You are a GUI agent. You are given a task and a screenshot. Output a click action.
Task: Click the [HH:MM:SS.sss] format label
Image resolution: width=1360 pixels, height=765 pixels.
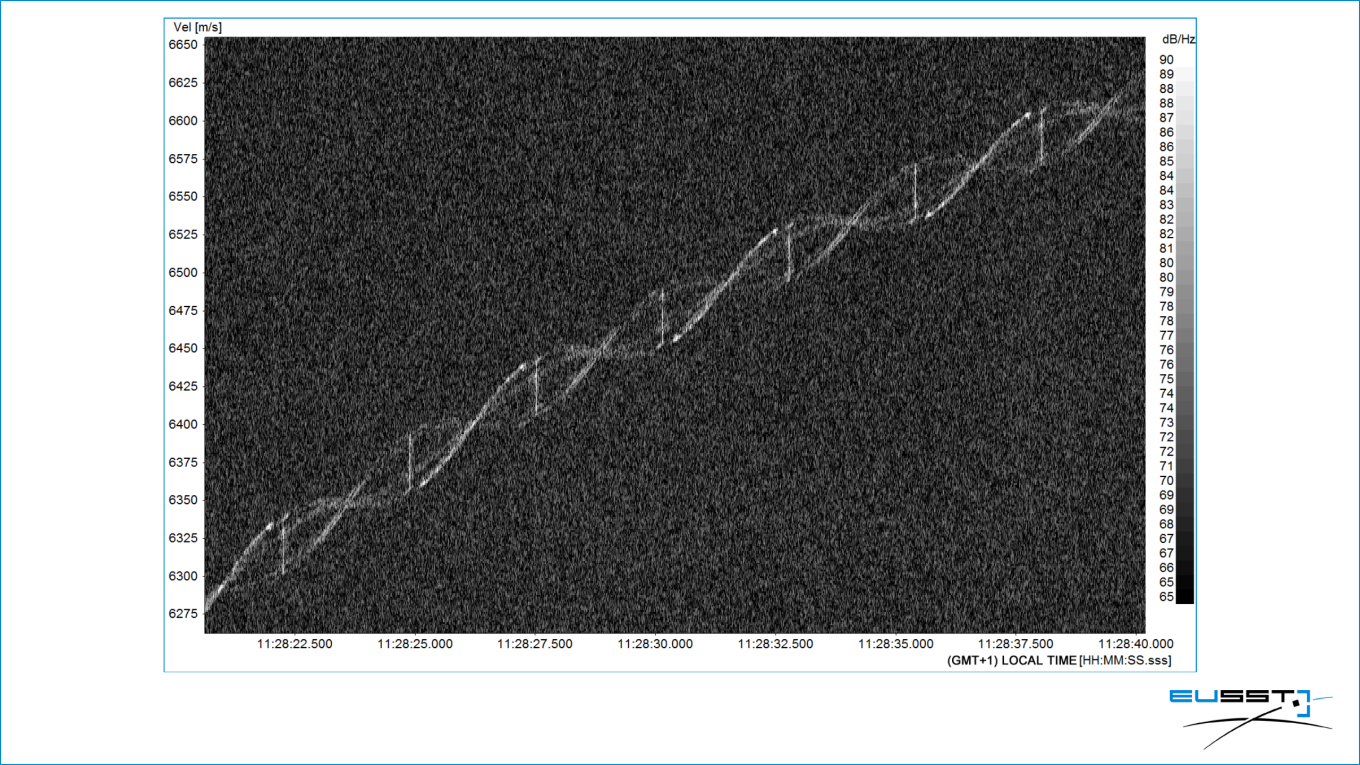(1125, 661)
